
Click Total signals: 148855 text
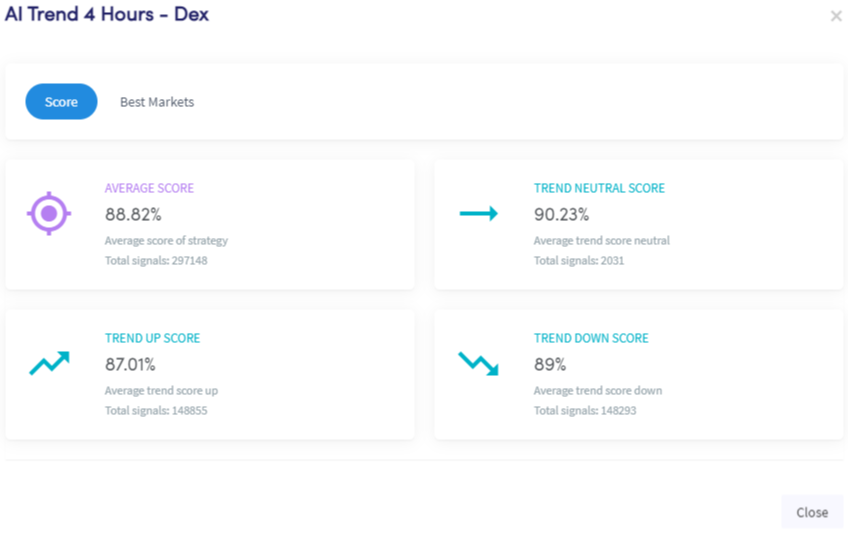click(x=156, y=410)
